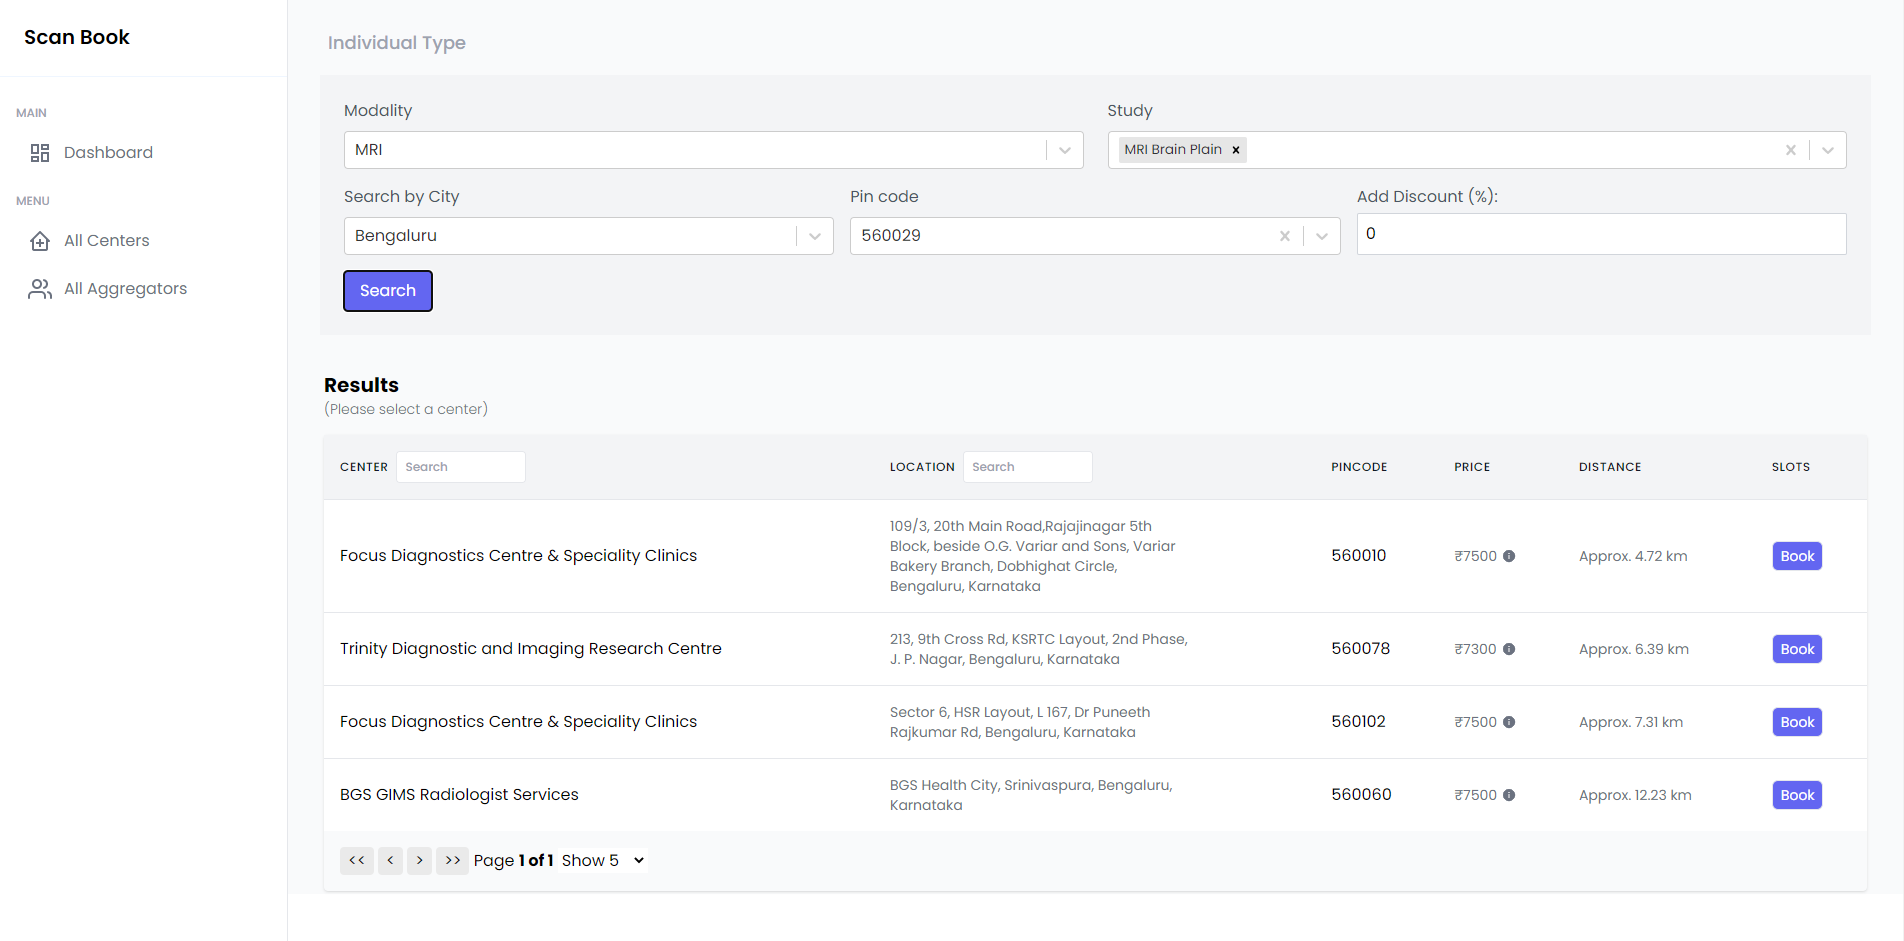Clear all selected studies in Study field
The width and height of the screenshot is (1904, 941).
tap(1791, 150)
